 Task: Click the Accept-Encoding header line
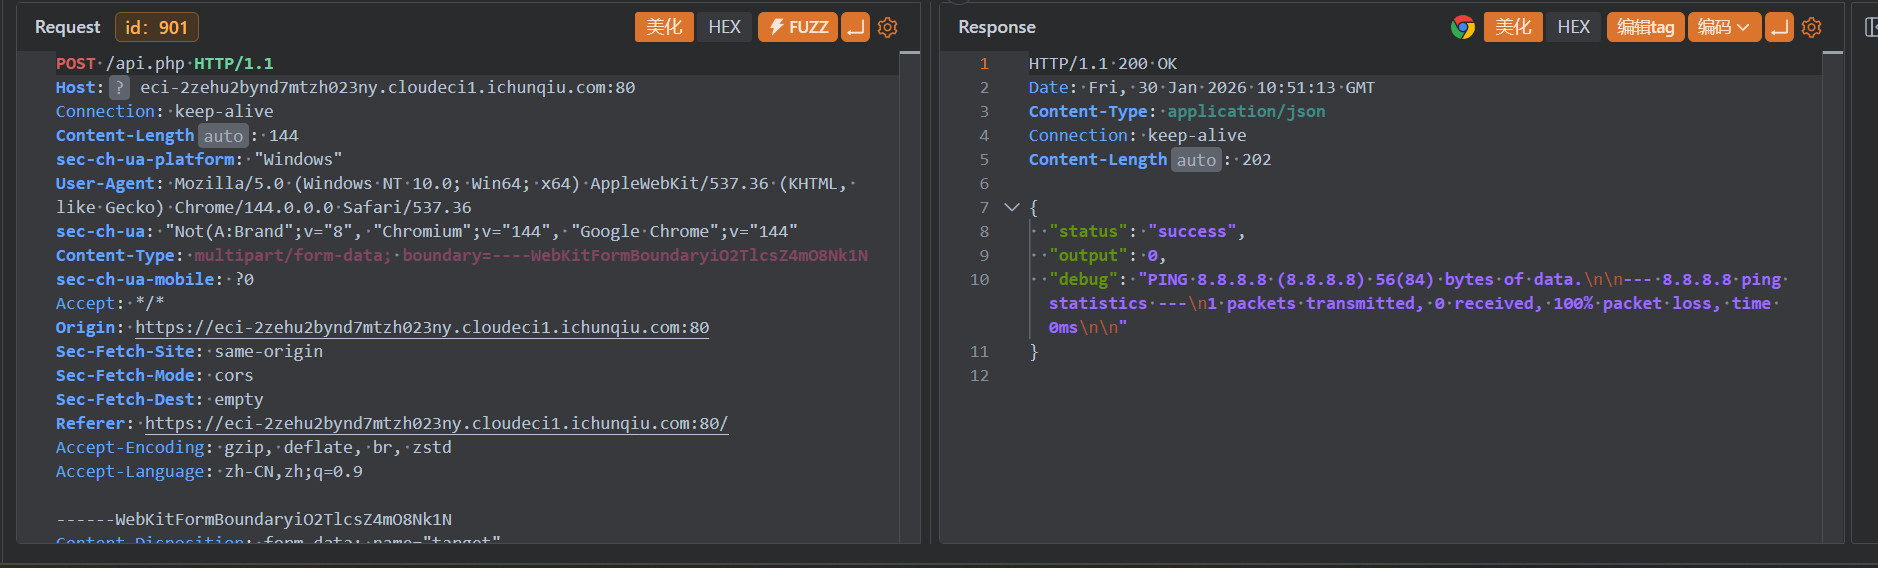coord(254,448)
